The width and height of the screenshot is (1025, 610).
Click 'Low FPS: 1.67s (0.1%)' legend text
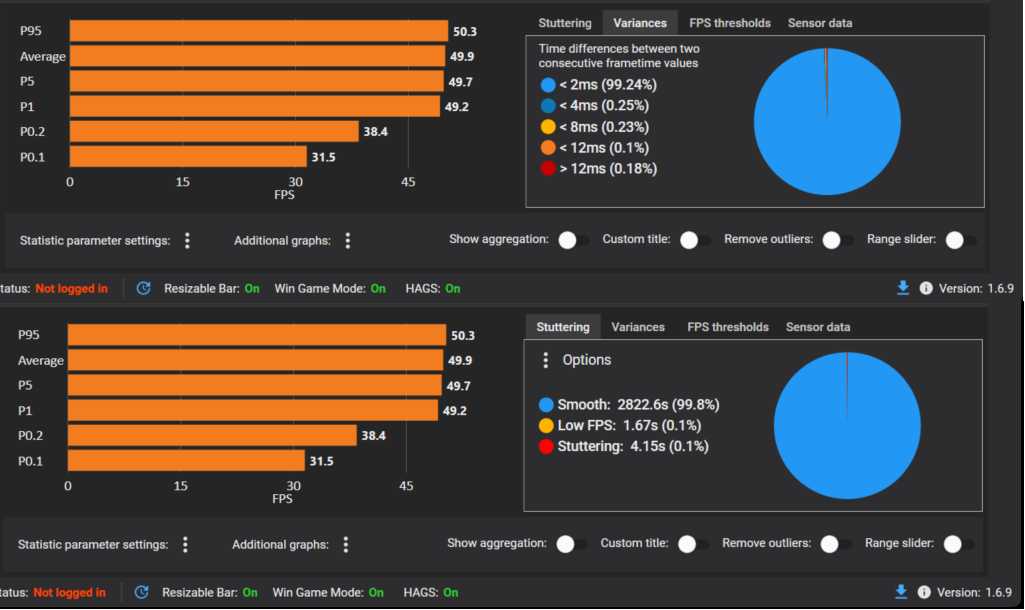tap(629, 426)
